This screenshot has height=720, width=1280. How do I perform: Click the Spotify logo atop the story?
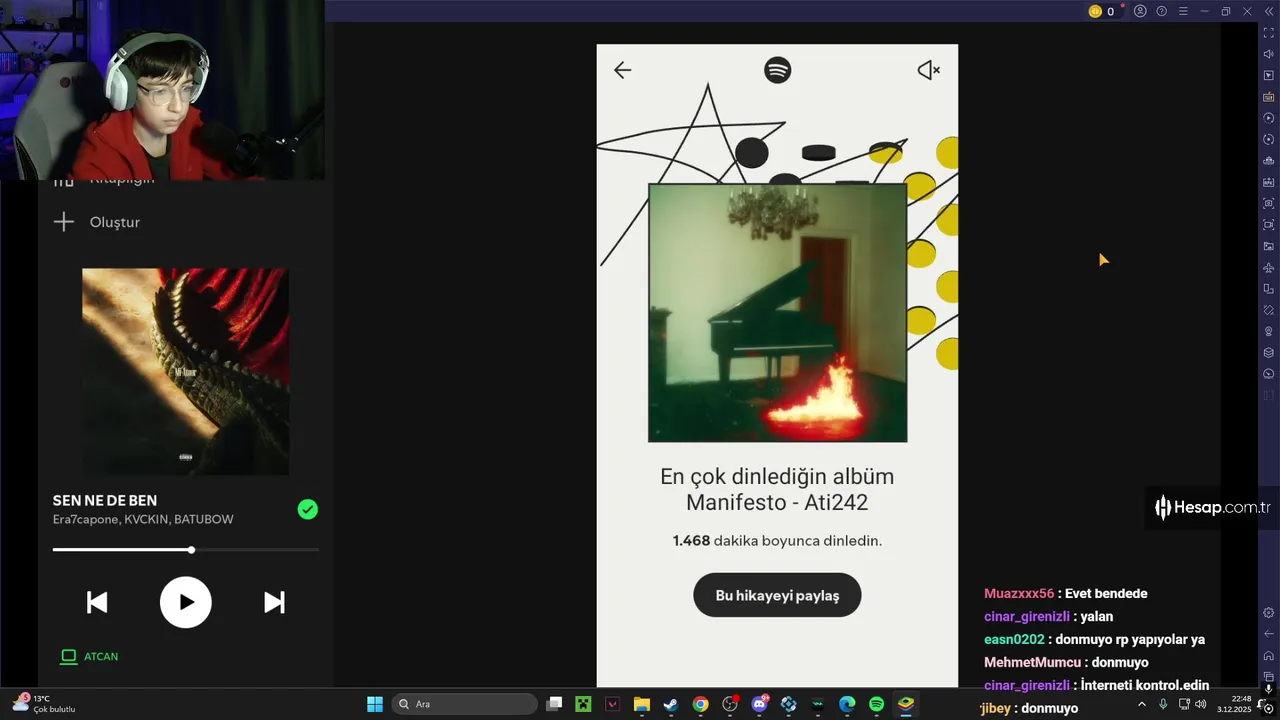777,69
